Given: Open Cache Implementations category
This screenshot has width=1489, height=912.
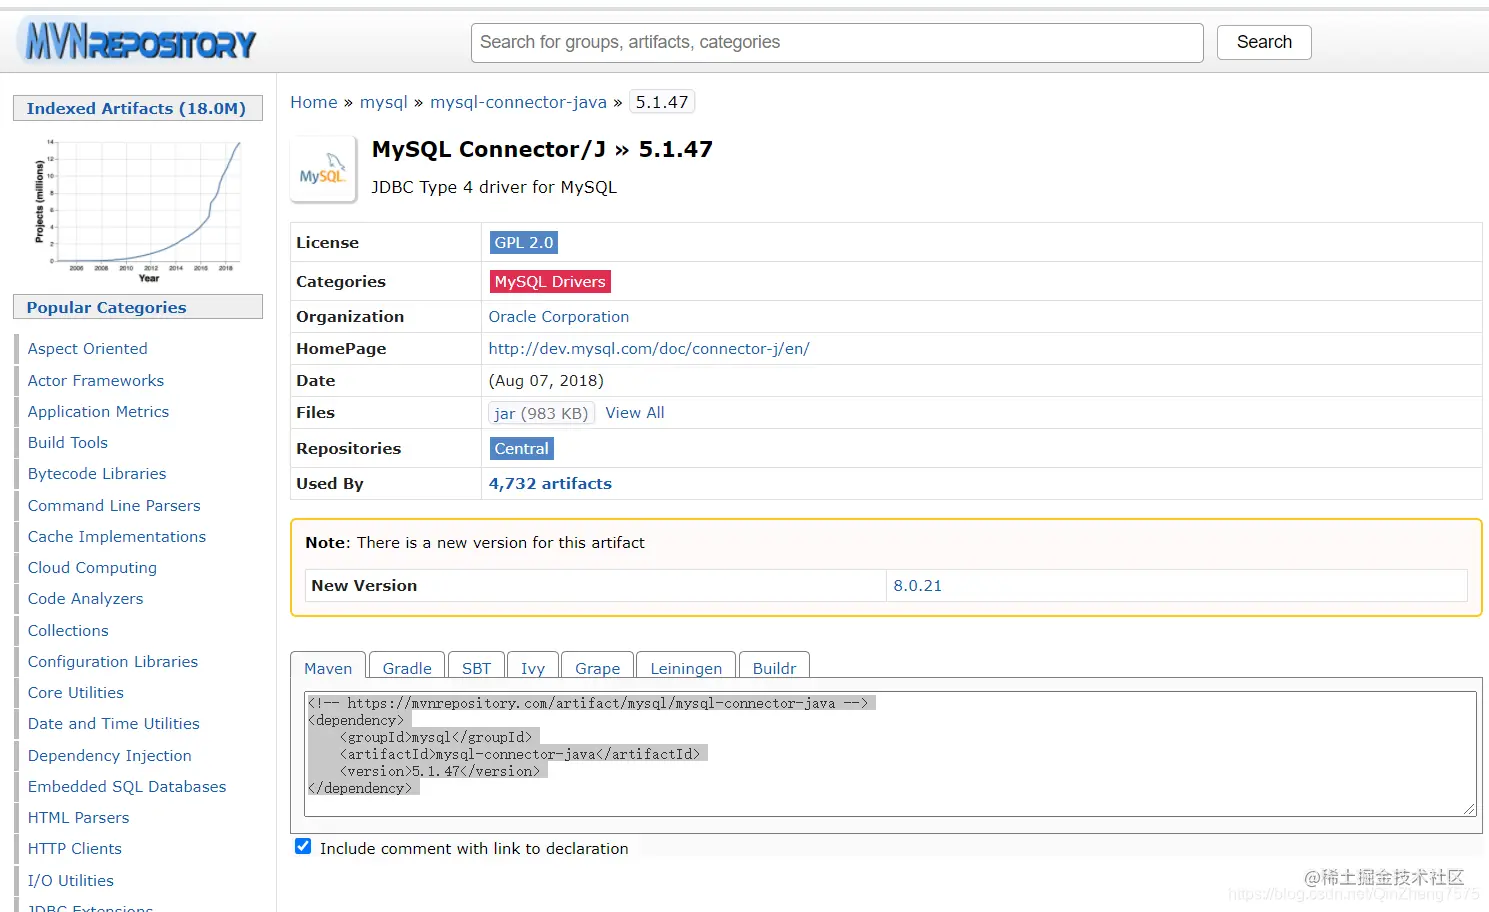Looking at the screenshot, I should click(117, 536).
